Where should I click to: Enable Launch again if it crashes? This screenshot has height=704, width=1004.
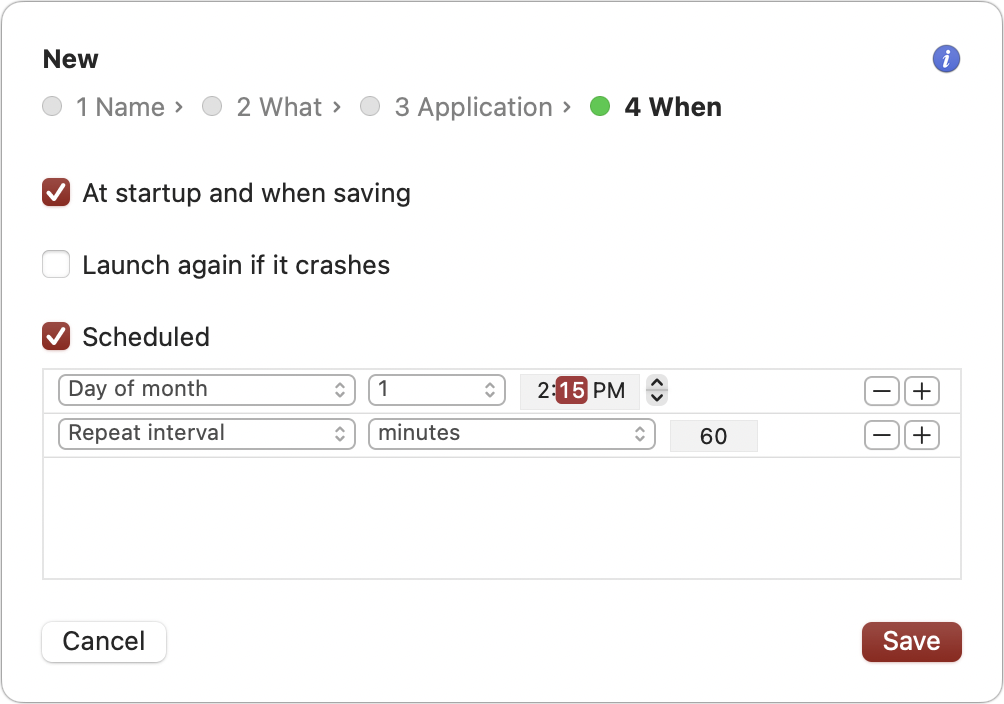[x=56, y=265]
